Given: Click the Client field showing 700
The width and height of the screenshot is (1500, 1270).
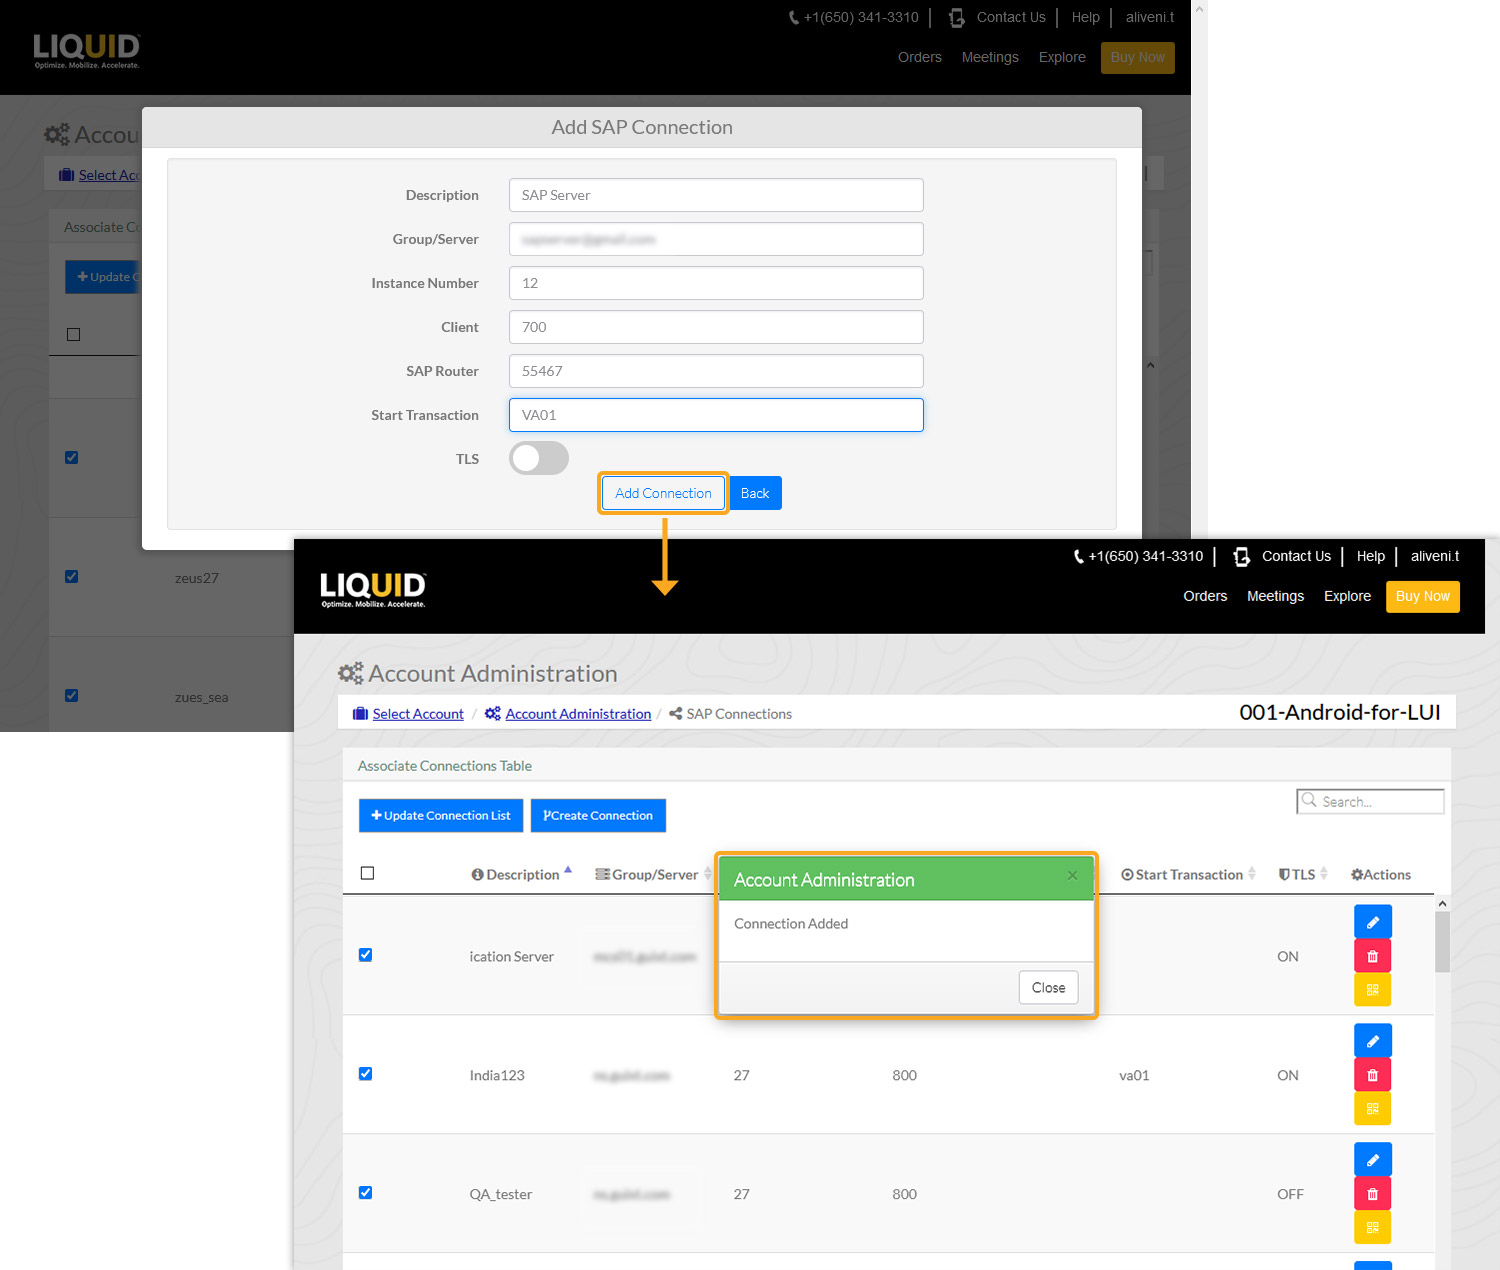Looking at the screenshot, I should [716, 327].
